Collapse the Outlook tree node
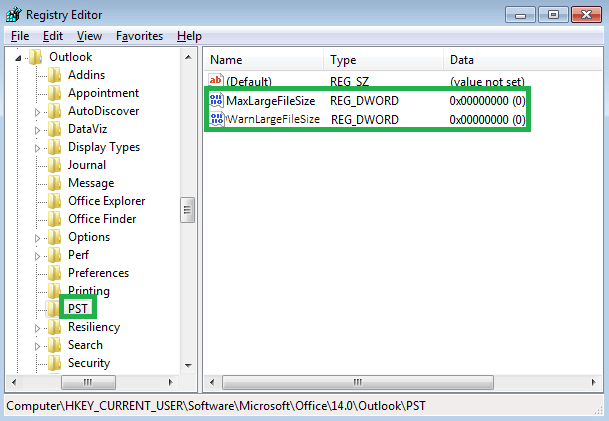This screenshot has width=609, height=421. click(18, 58)
